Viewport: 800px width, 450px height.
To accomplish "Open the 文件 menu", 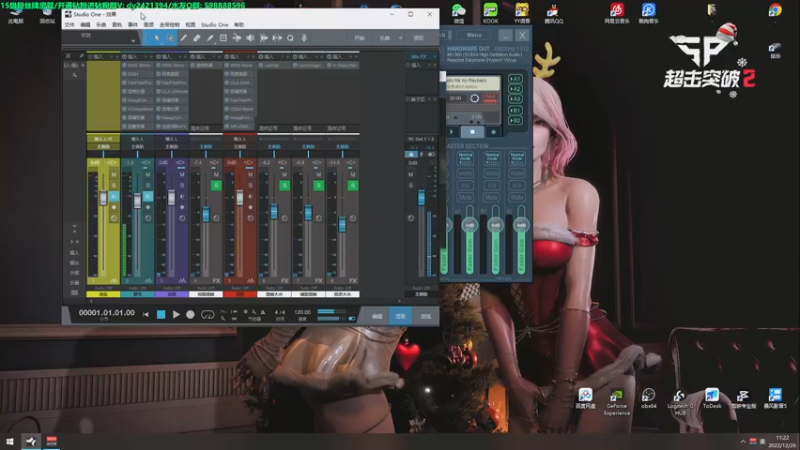I will tap(70, 24).
